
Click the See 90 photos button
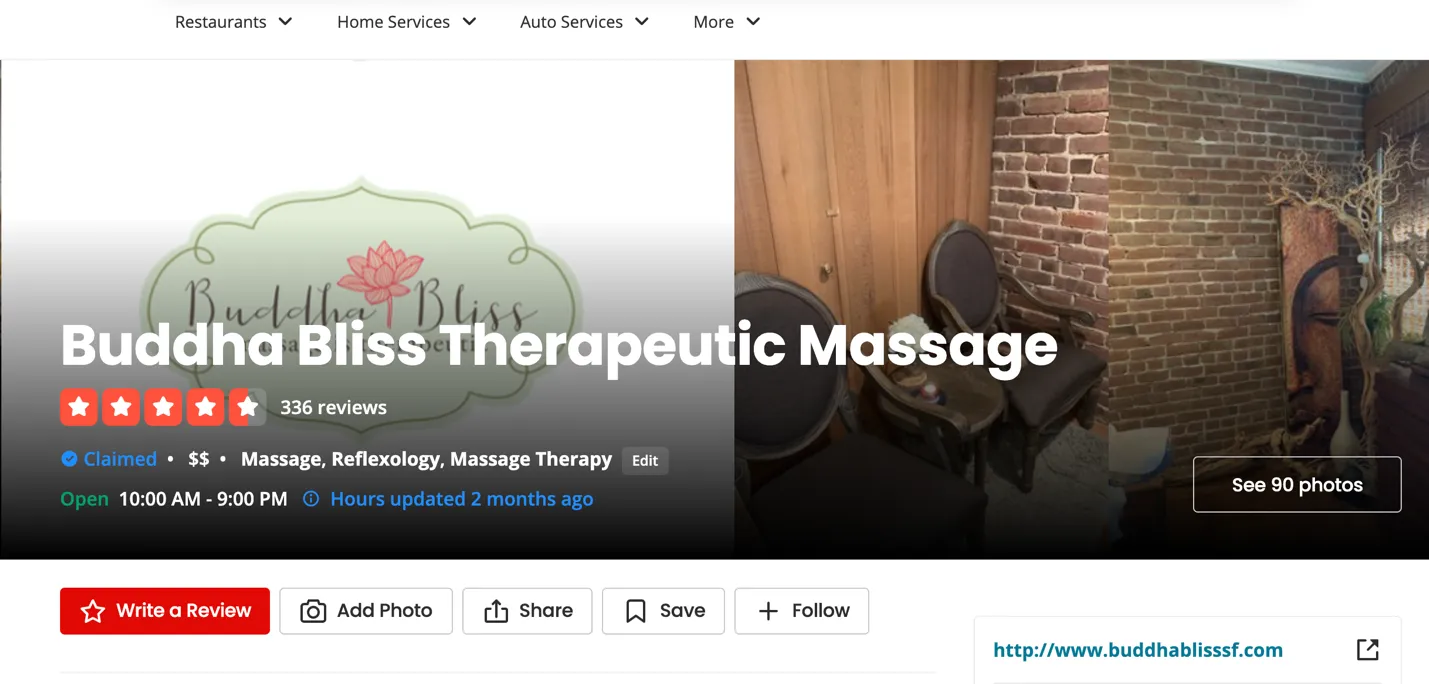pos(1297,484)
